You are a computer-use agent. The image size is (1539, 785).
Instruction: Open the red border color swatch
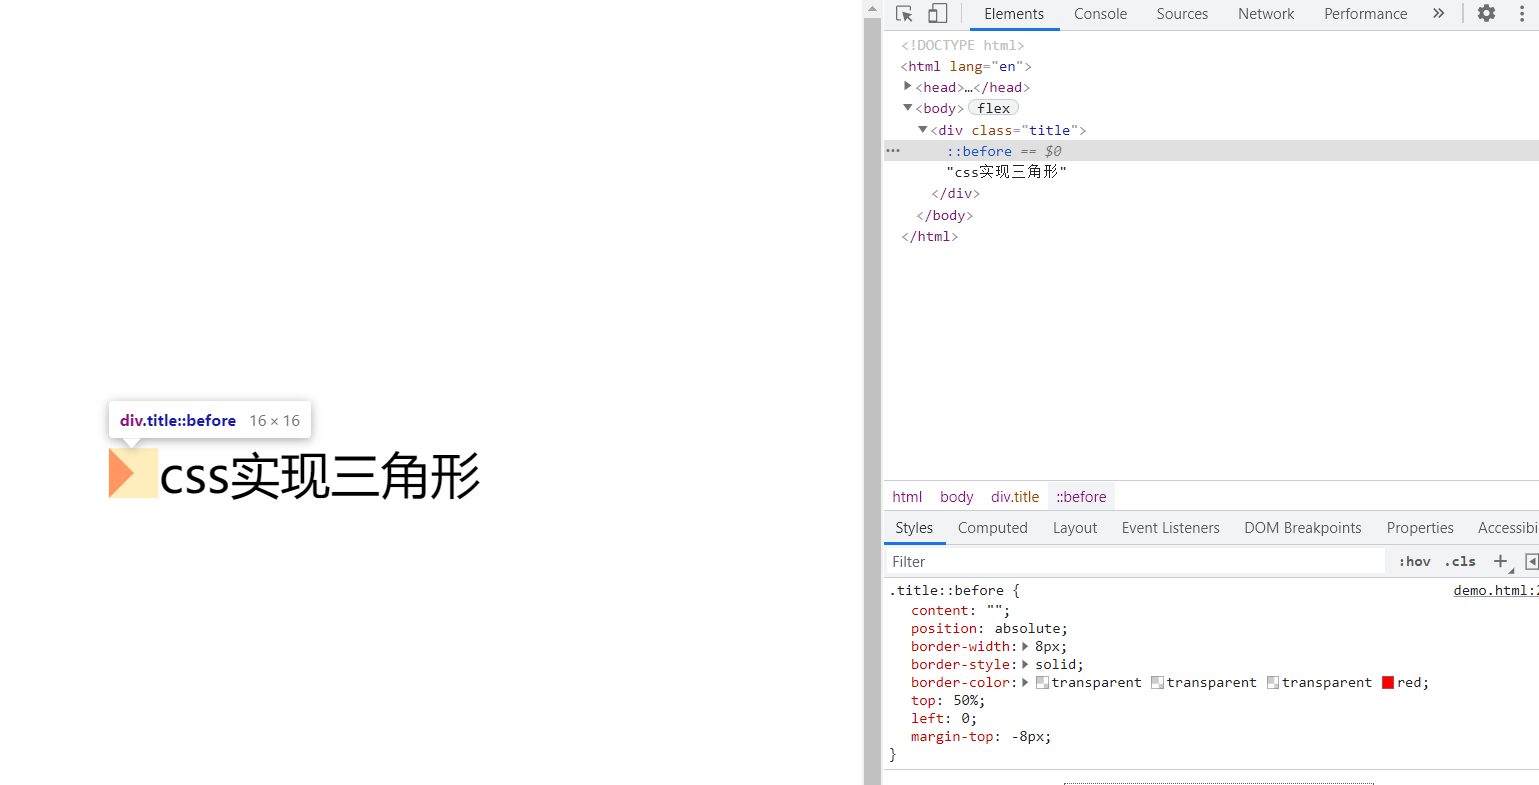(x=1388, y=683)
